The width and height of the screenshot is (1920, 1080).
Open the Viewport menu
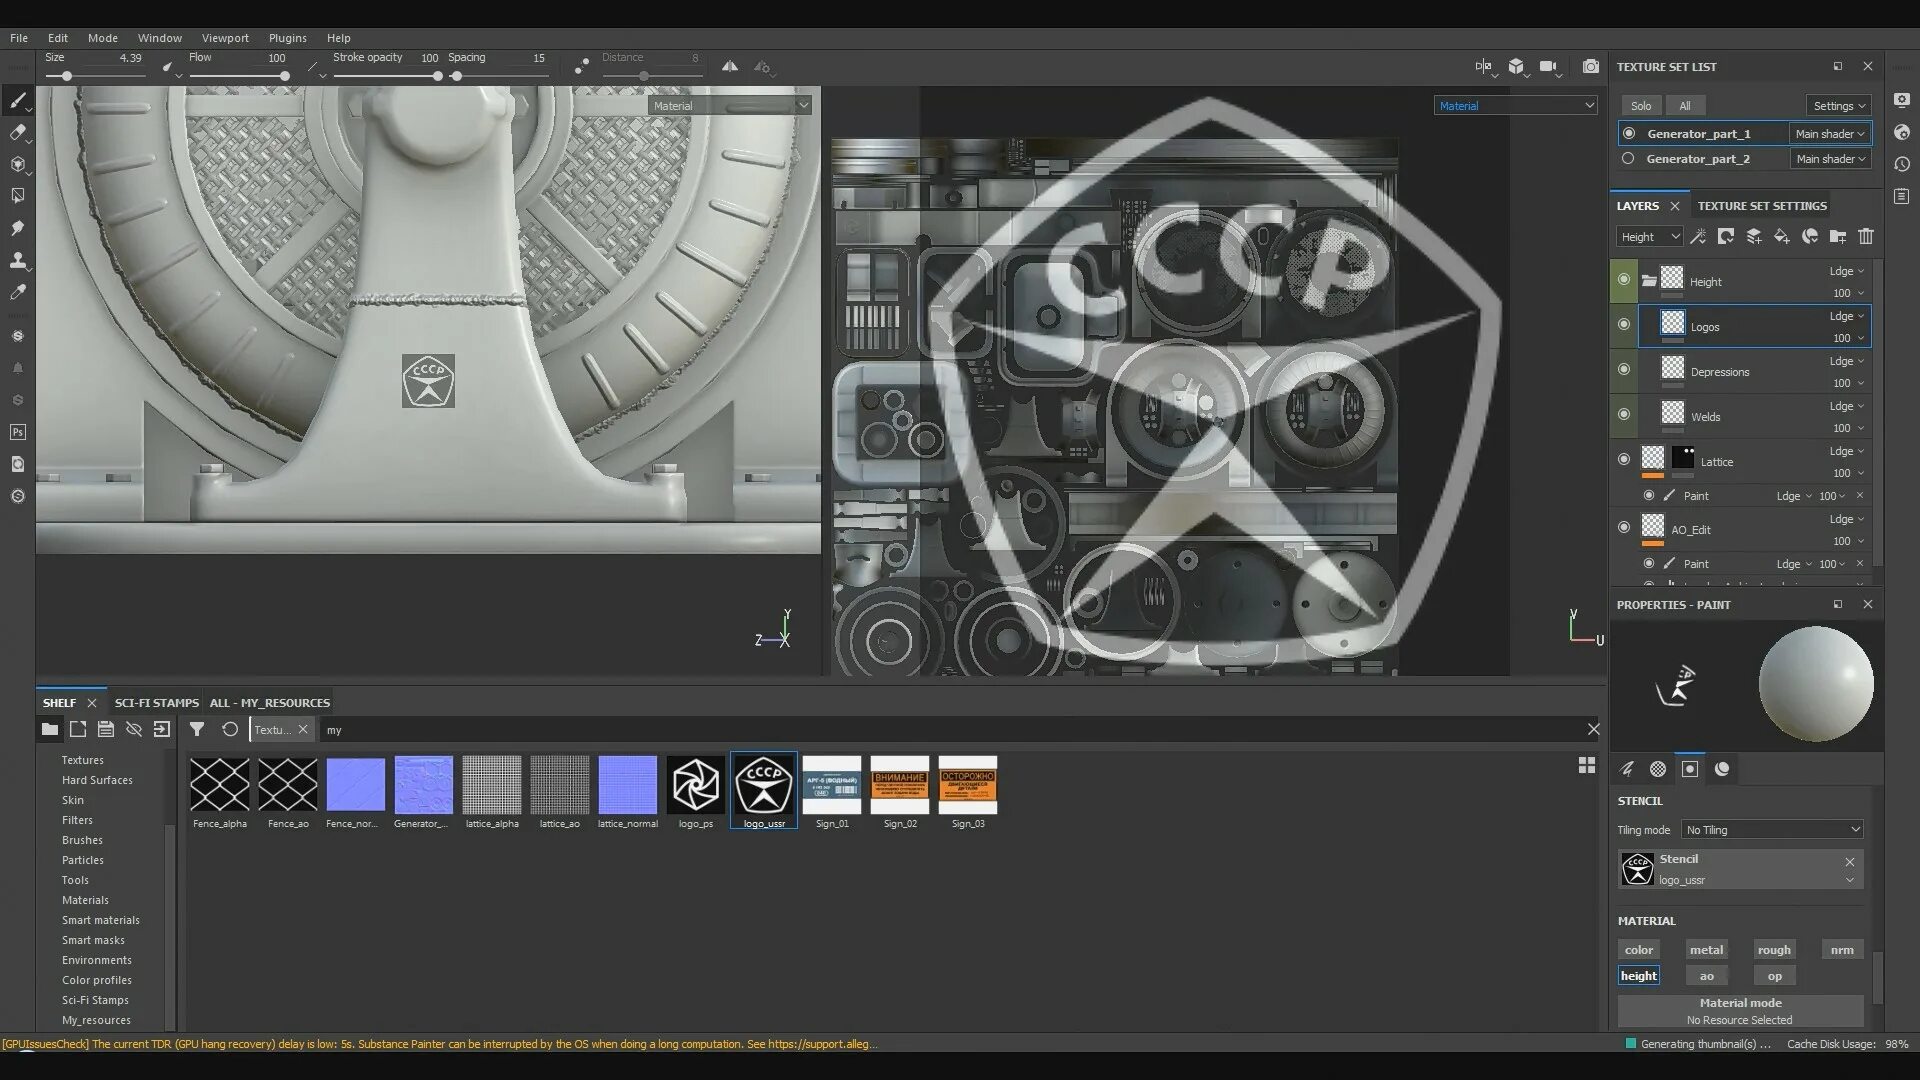[225, 38]
